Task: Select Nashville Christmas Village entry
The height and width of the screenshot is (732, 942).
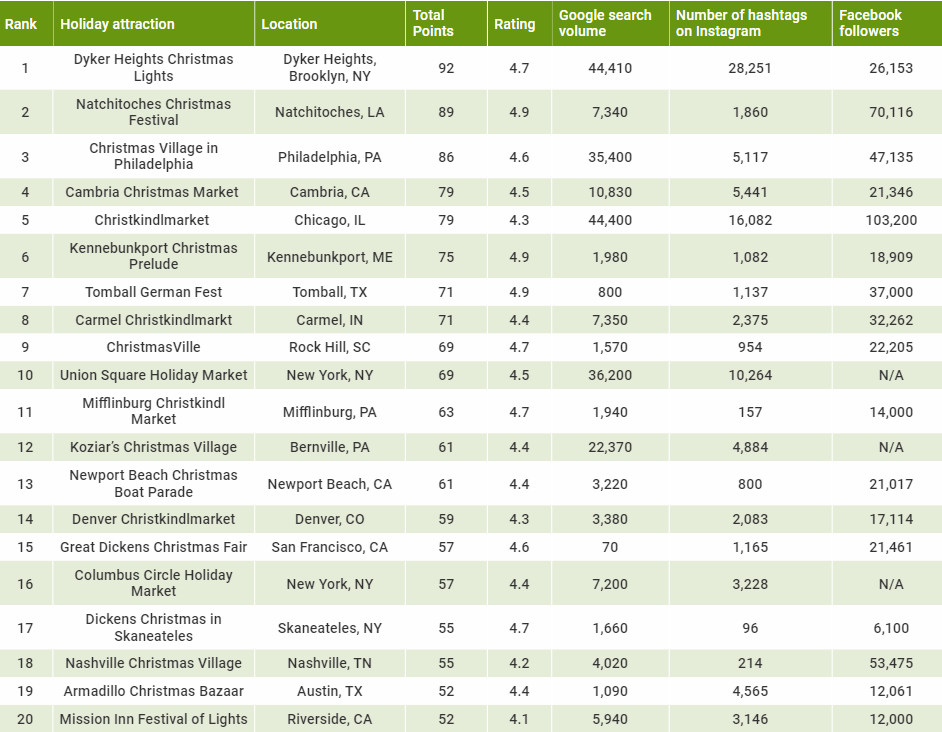Action: 152,663
